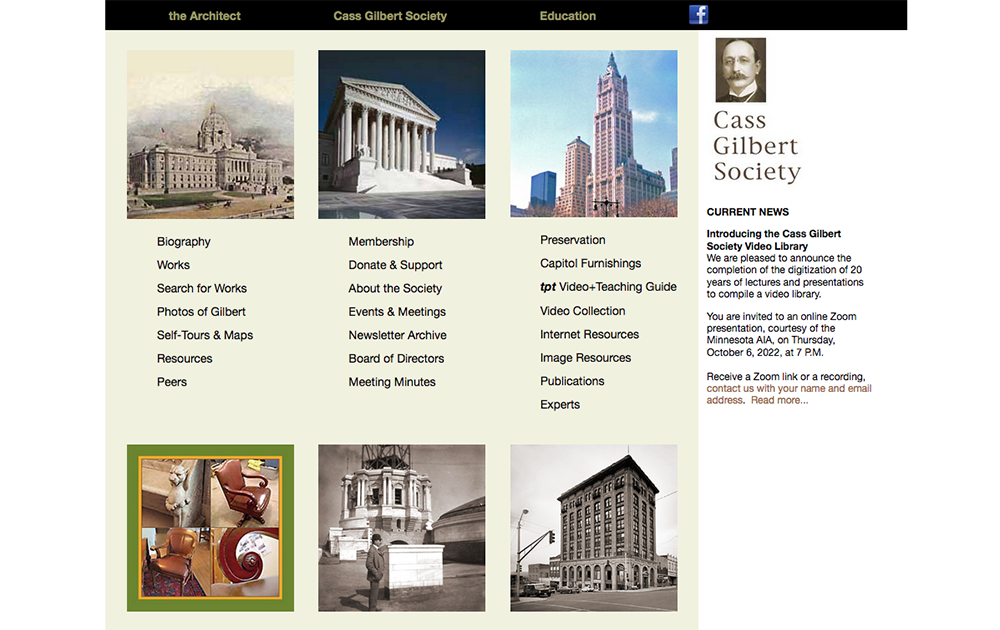Click the capitol dome construction photo
Image resolution: width=1000 pixels, height=630 pixels.
click(401, 527)
